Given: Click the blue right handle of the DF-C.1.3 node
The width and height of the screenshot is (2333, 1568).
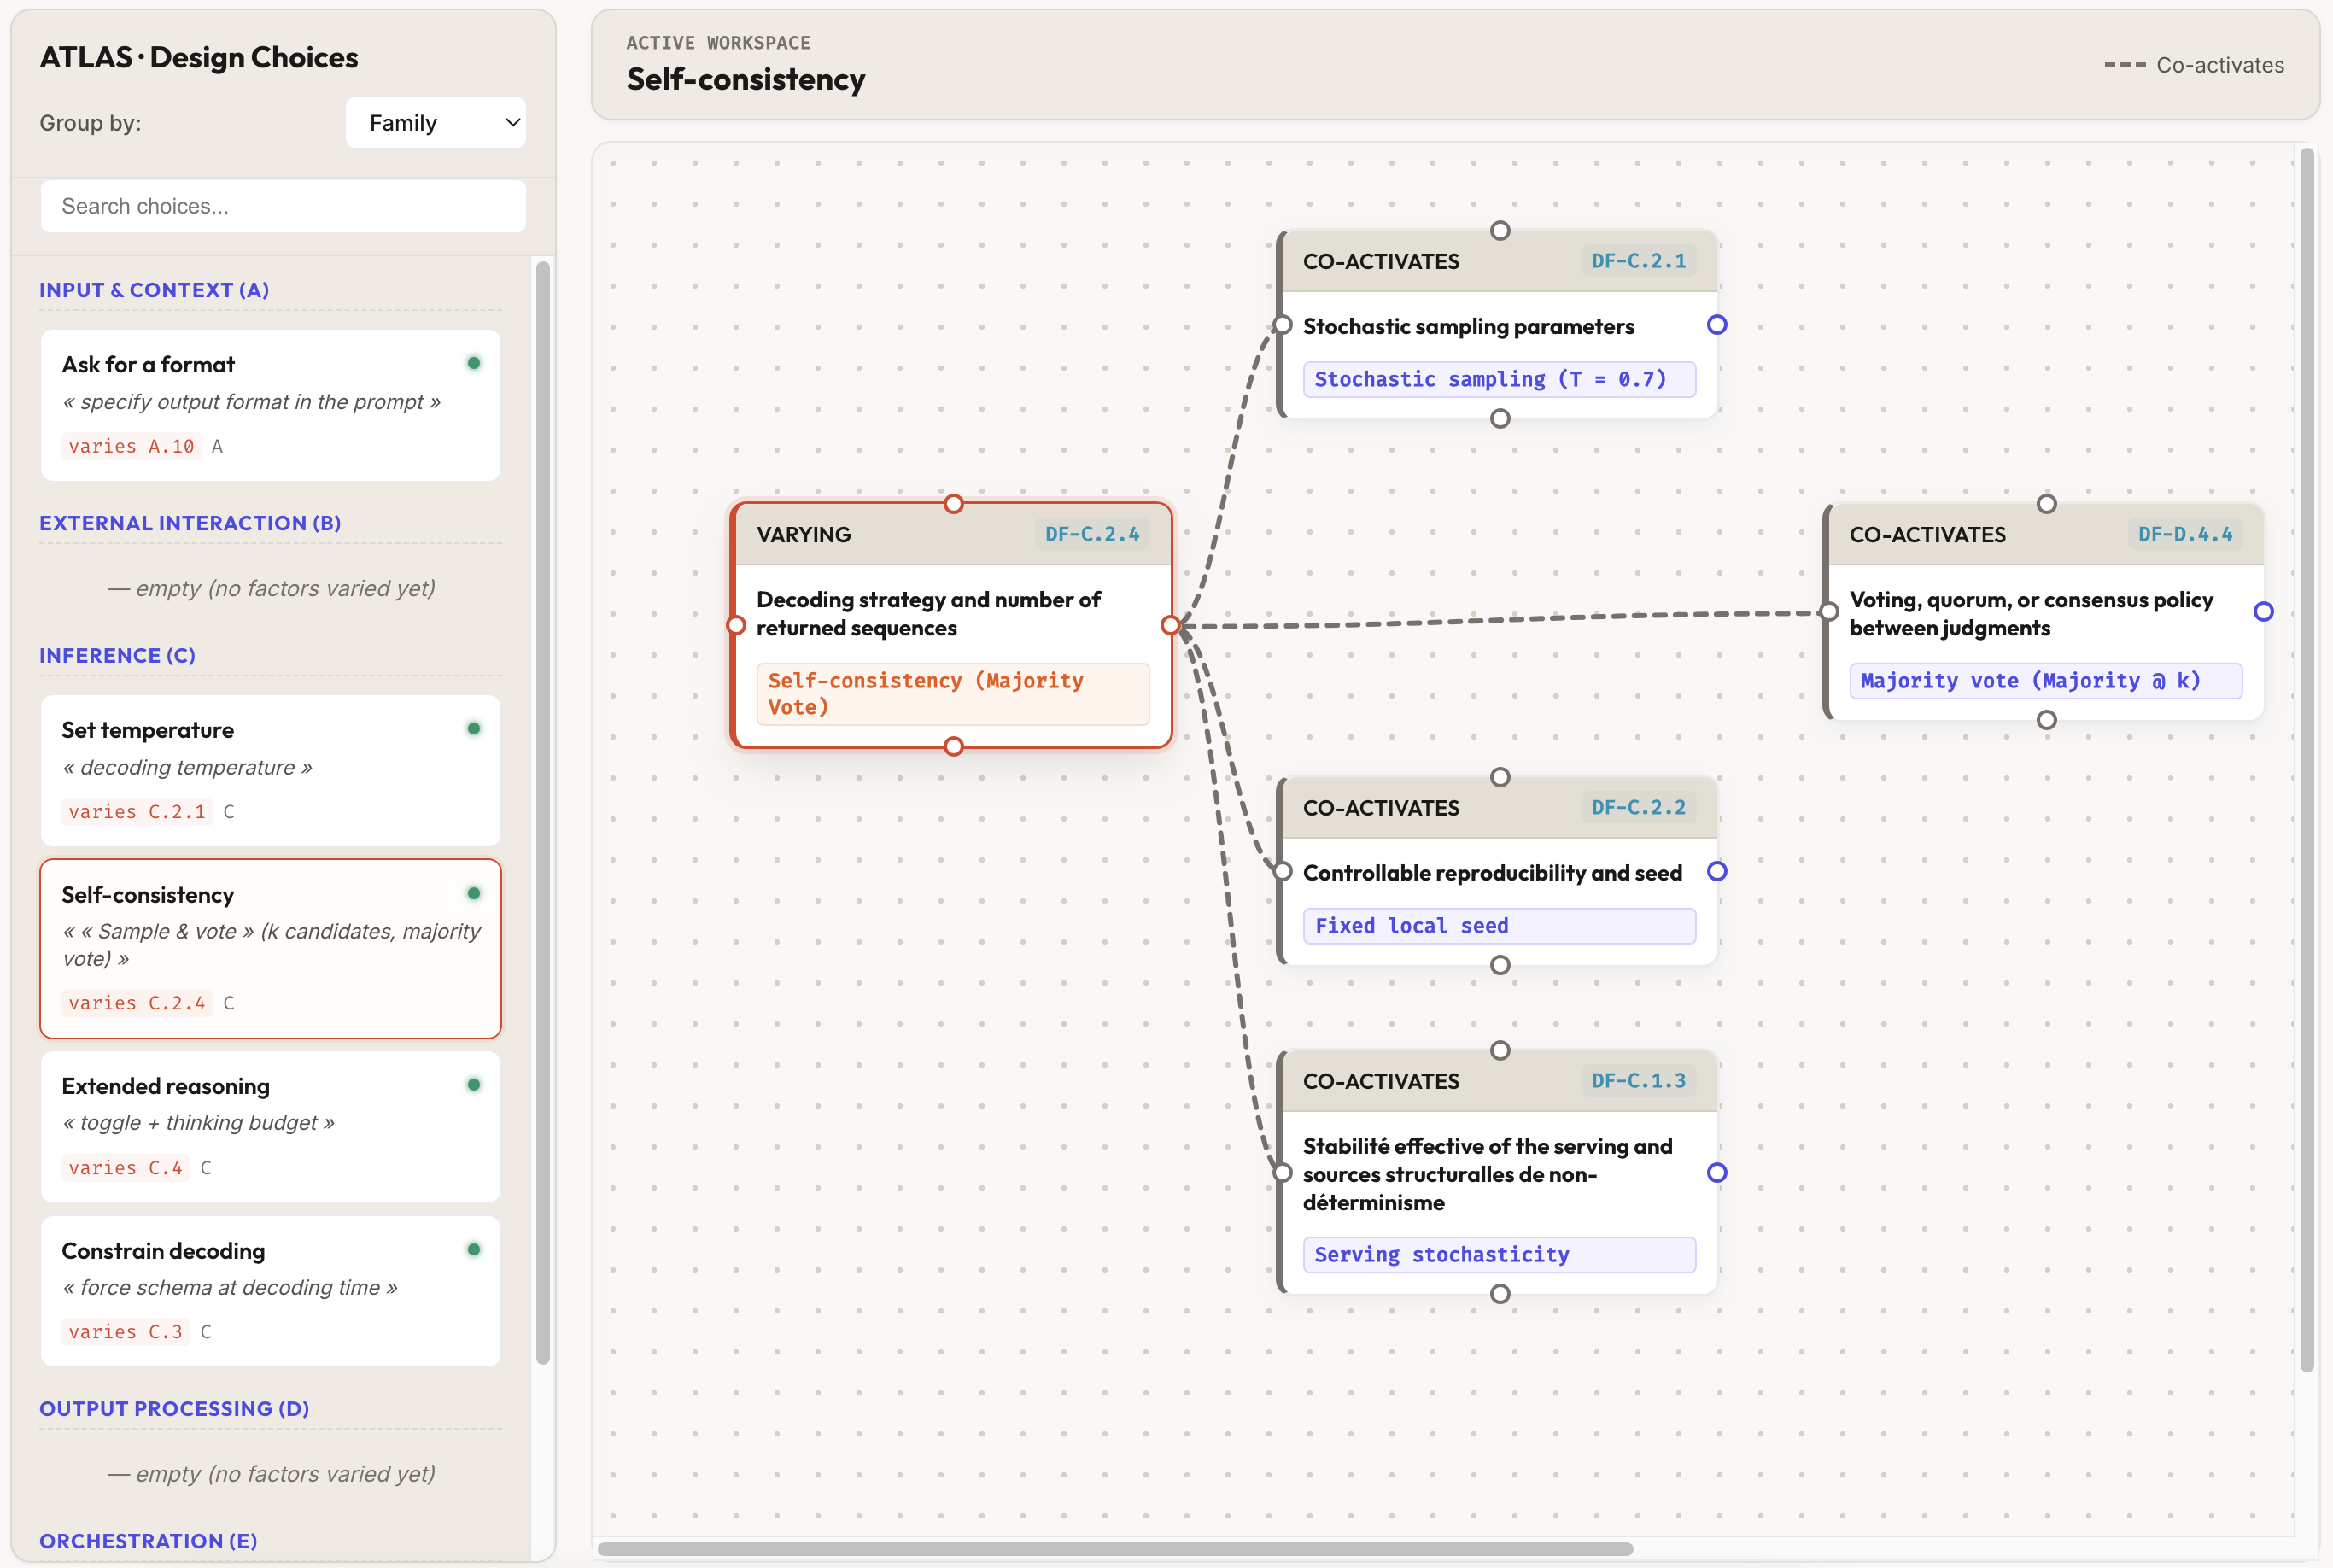Looking at the screenshot, I should (x=1717, y=1172).
